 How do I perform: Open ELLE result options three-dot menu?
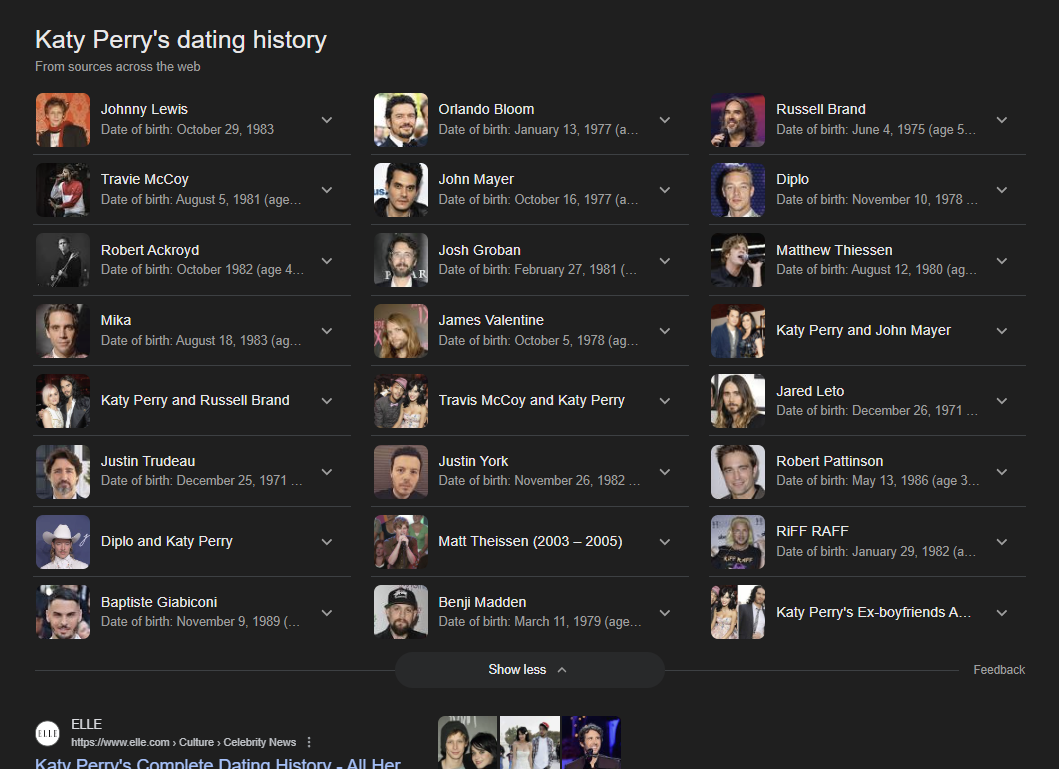coord(309,742)
